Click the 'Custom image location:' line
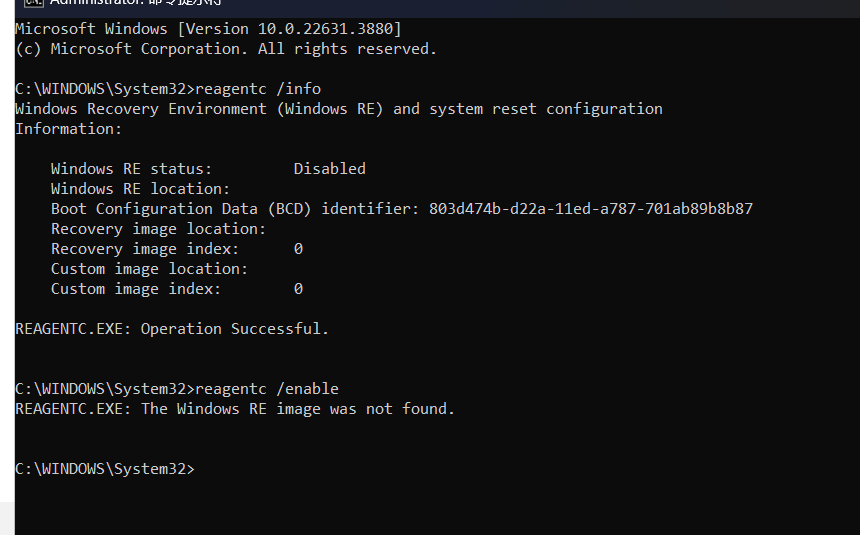This screenshot has height=535, width=860. pos(149,269)
